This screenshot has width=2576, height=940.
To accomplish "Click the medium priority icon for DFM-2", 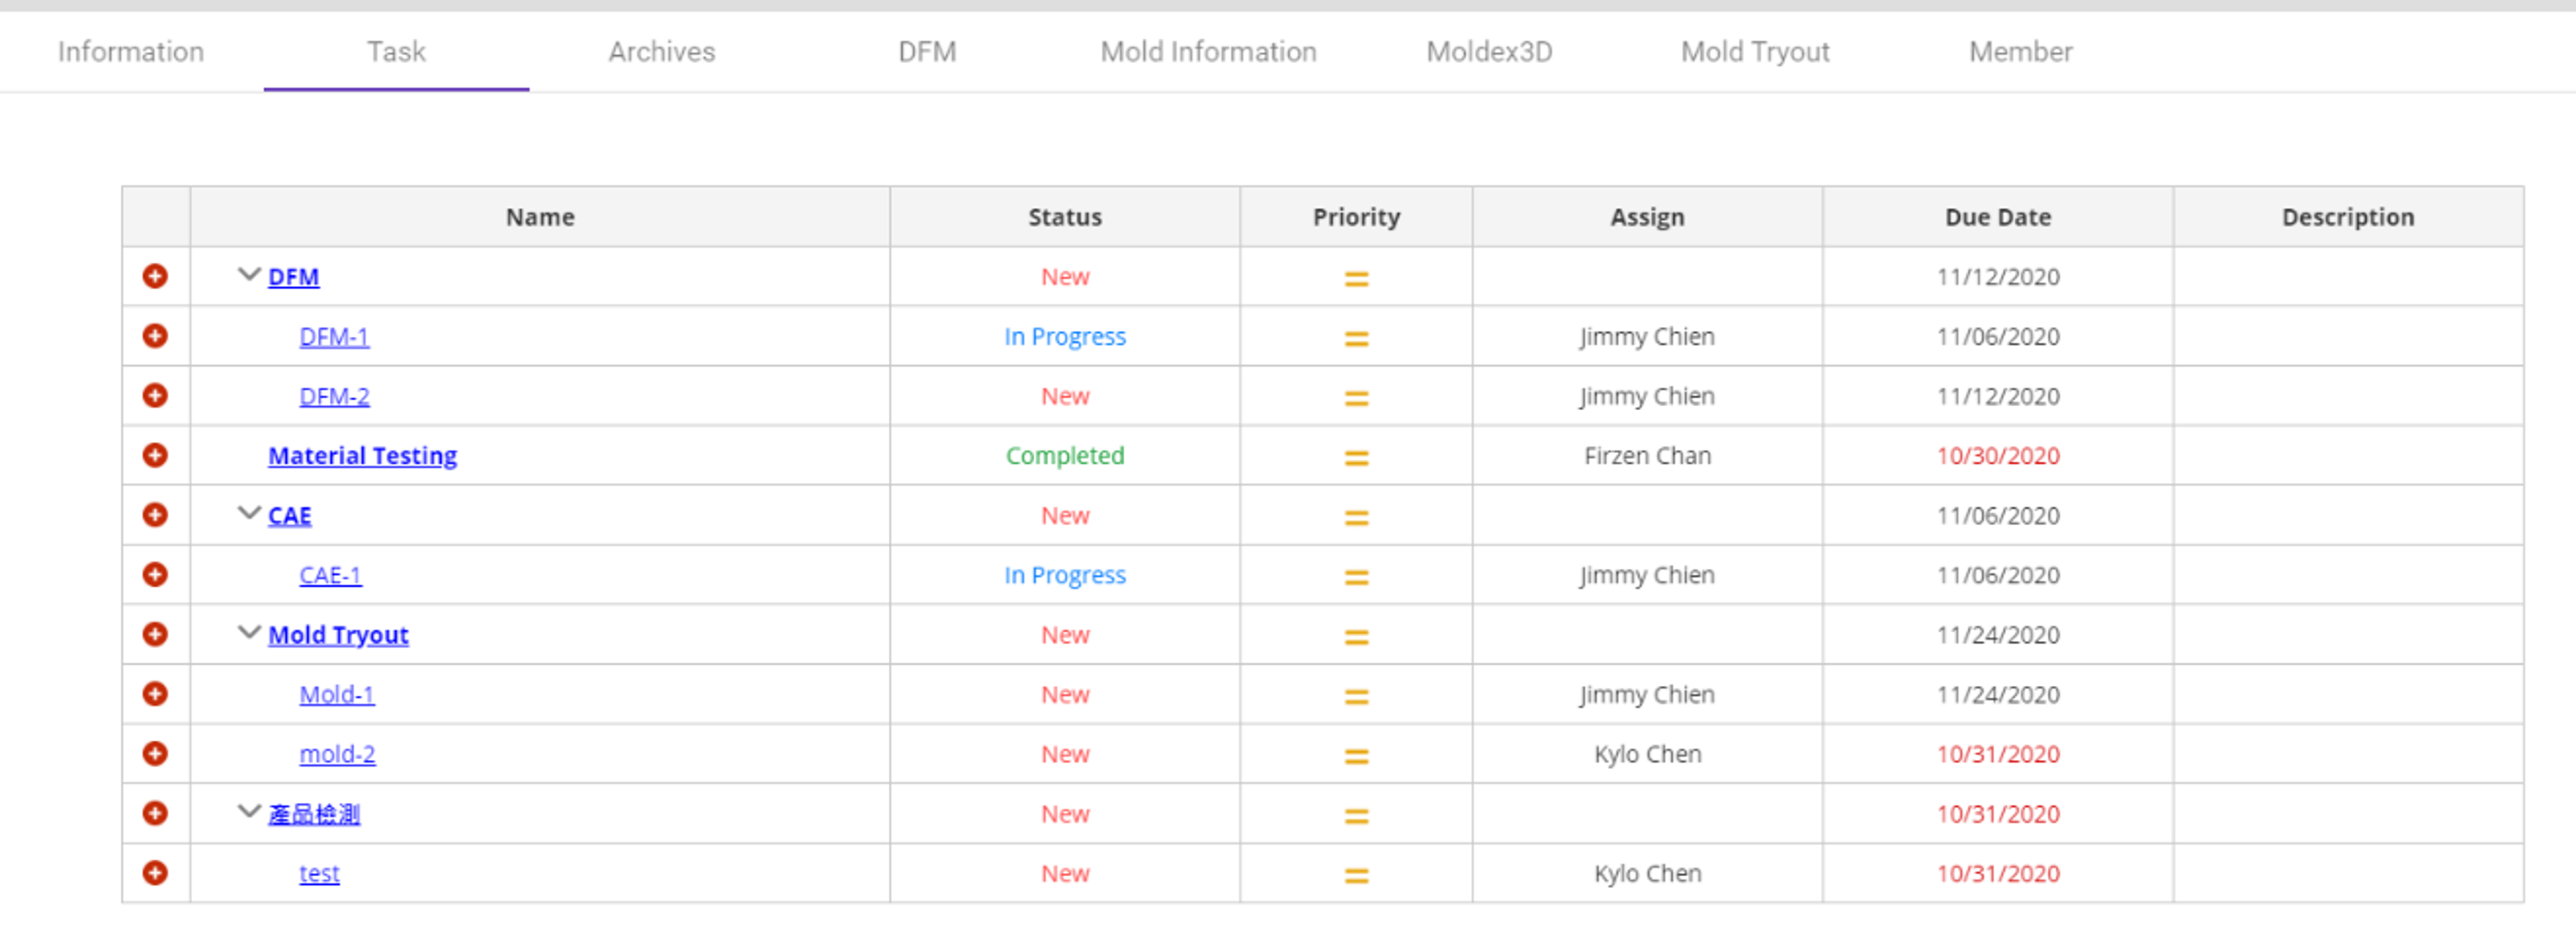I will (1356, 398).
